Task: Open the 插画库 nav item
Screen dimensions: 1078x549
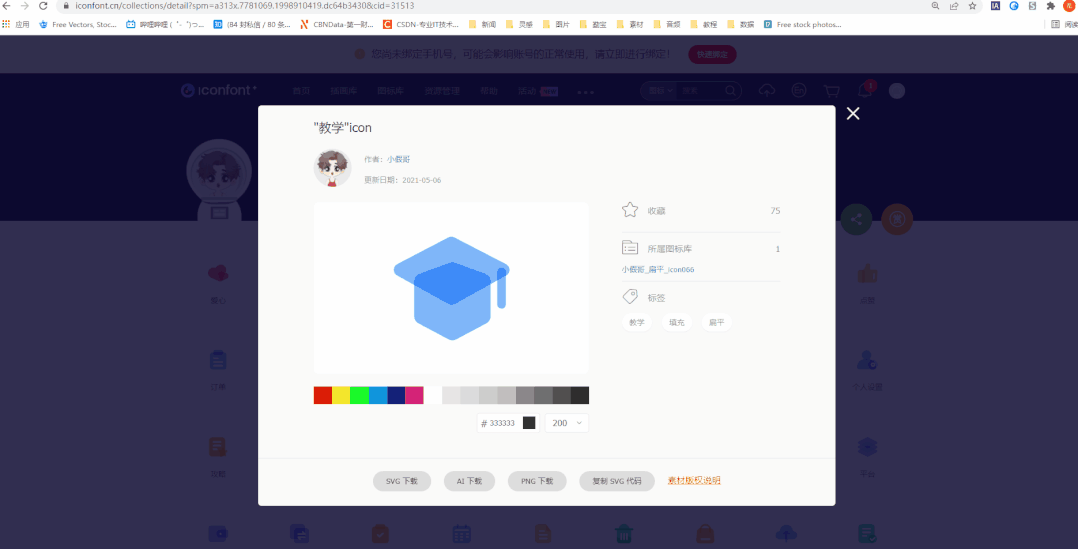Action: [x=344, y=91]
